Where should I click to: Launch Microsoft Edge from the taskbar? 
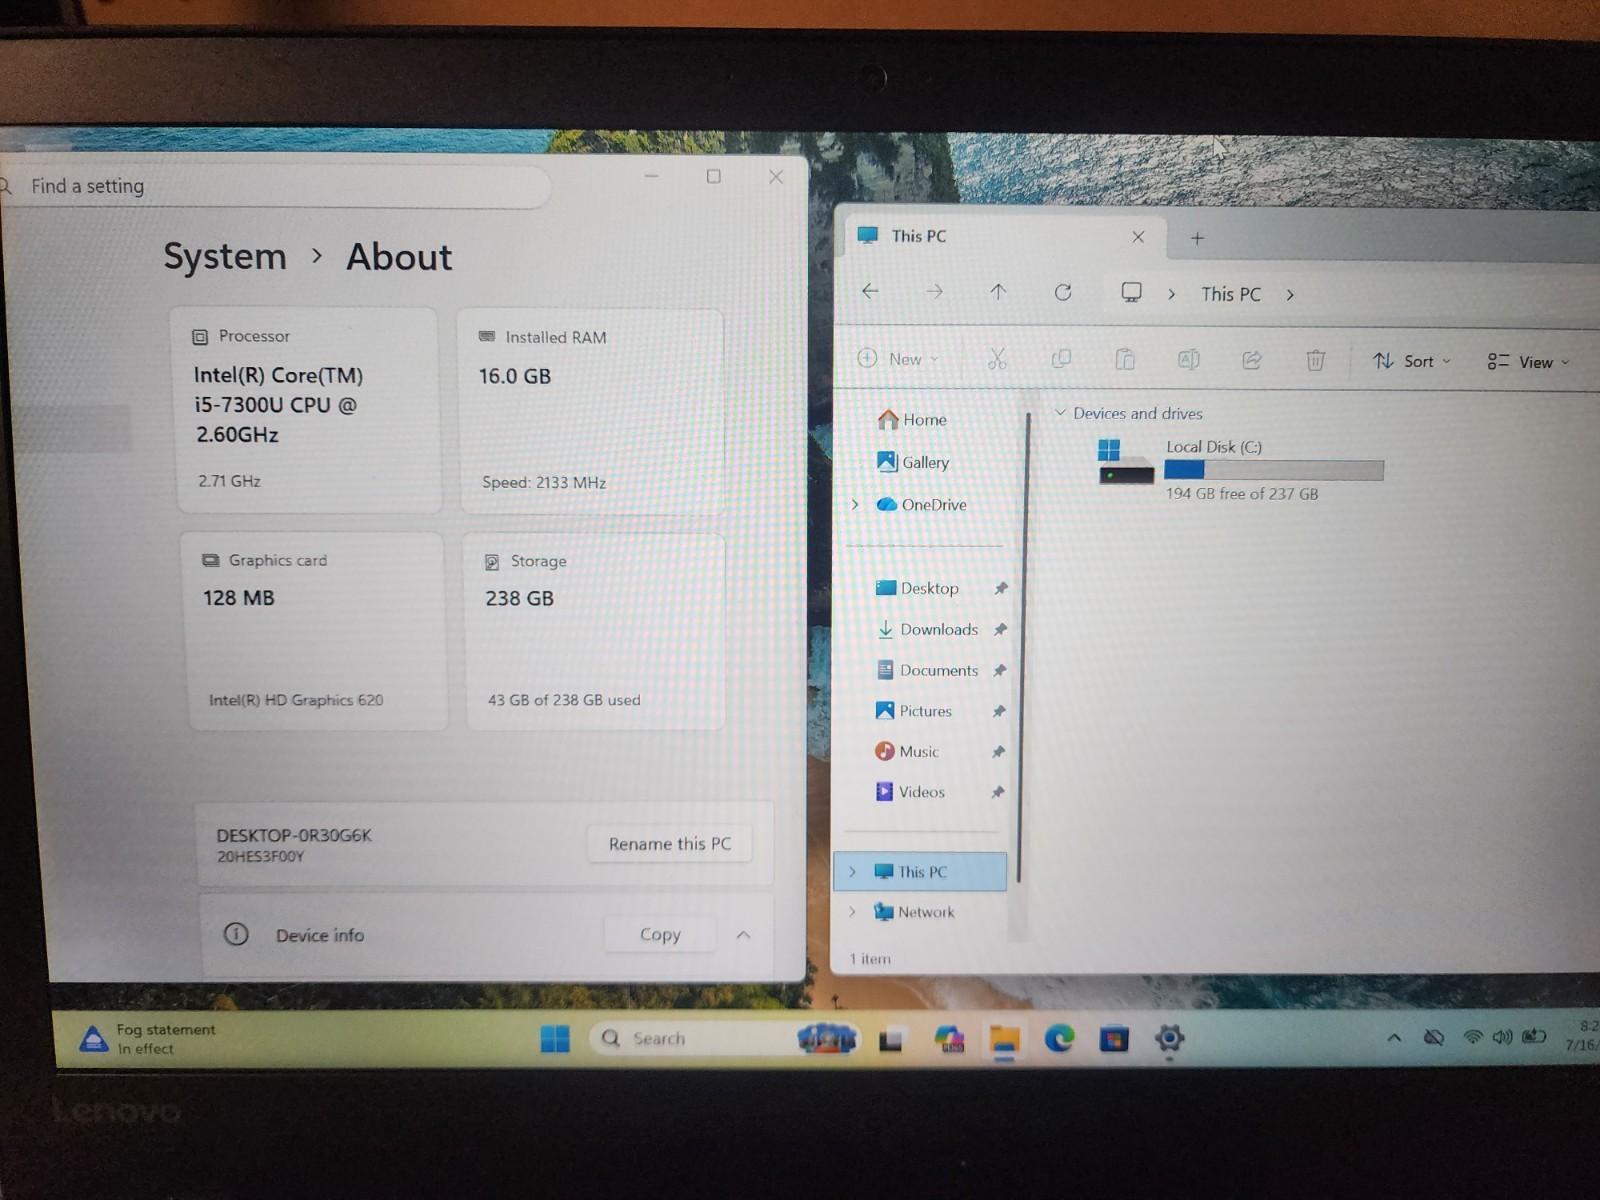coord(1059,1039)
